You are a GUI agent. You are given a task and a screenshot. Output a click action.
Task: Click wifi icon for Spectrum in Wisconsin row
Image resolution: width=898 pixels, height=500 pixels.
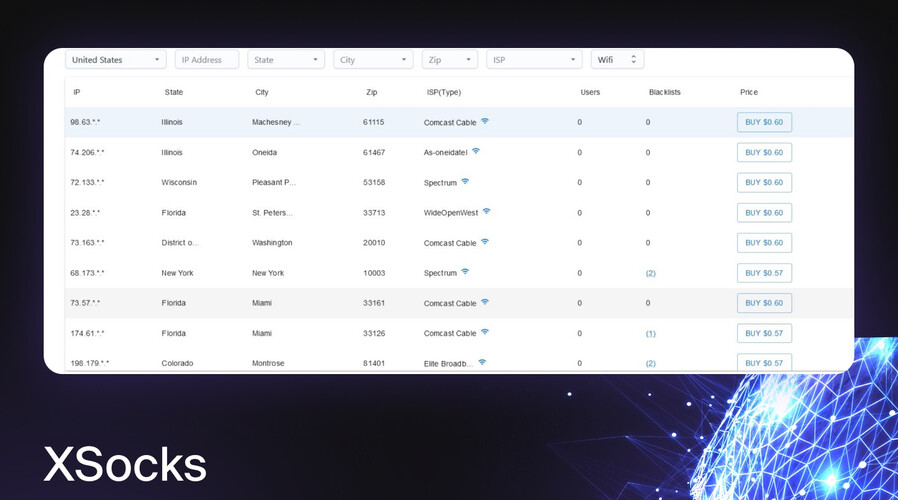click(x=465, y=182)
